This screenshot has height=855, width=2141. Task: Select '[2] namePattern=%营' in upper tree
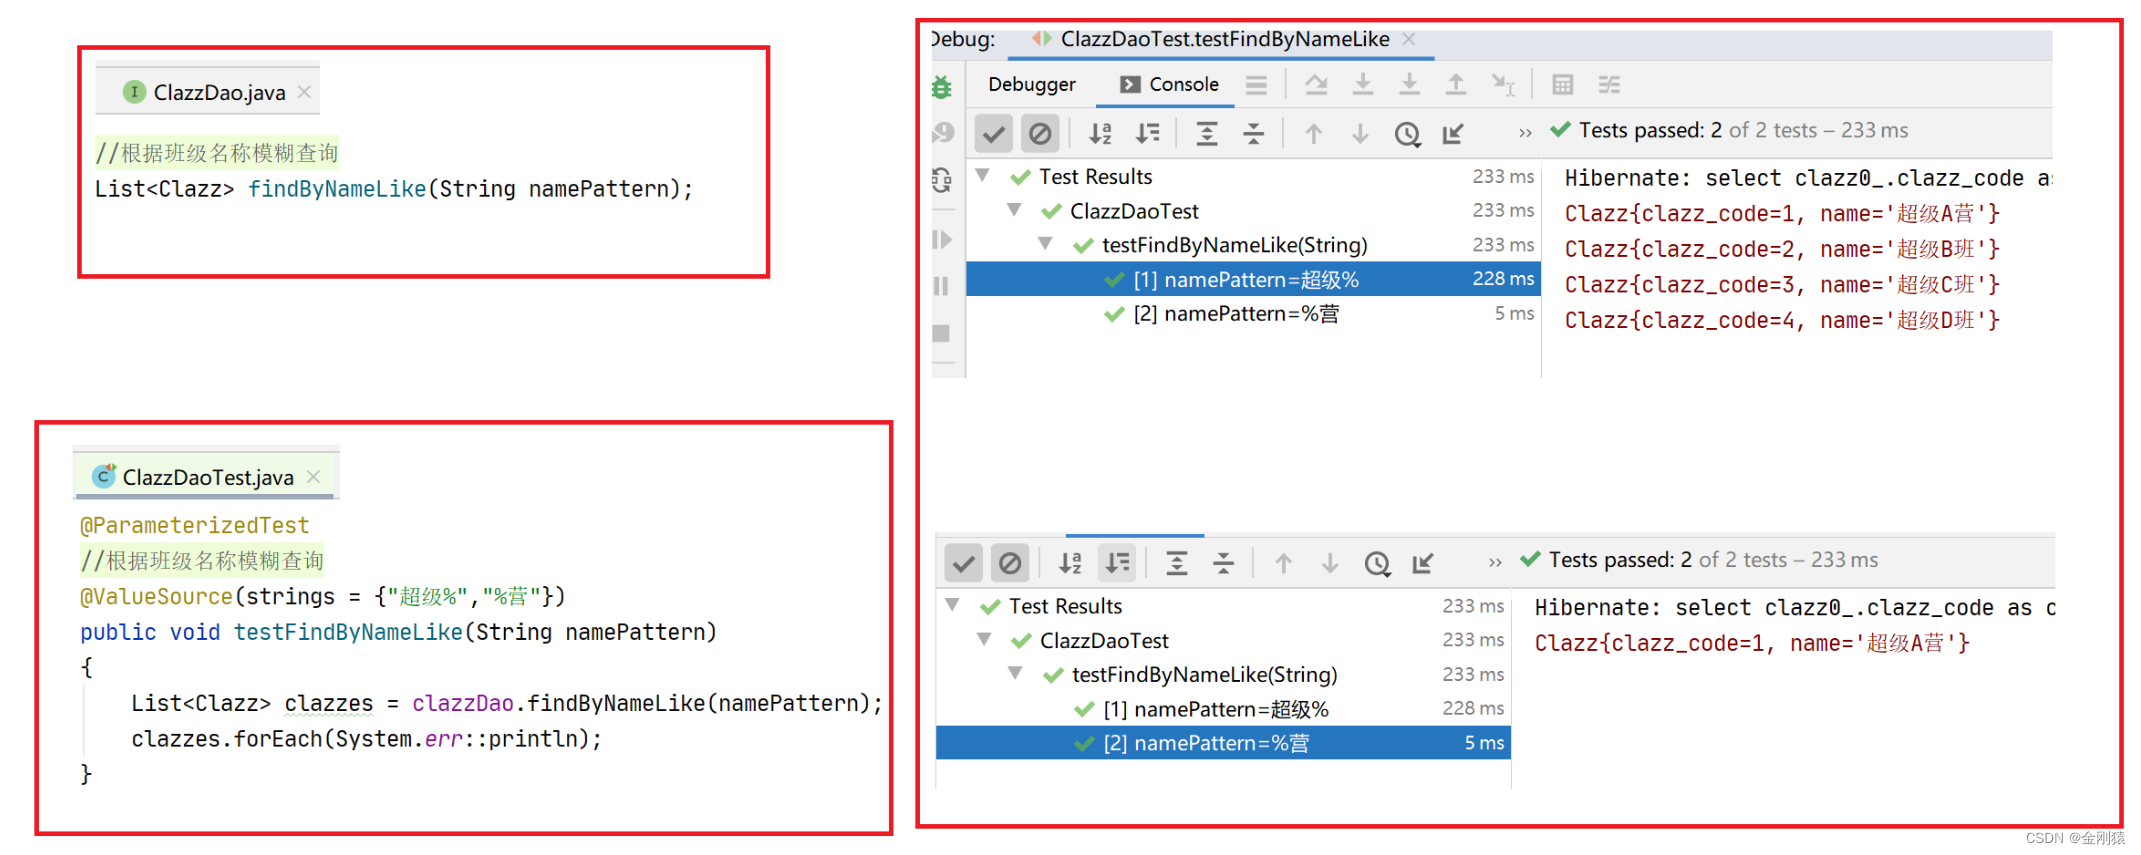coord(1253,313)
